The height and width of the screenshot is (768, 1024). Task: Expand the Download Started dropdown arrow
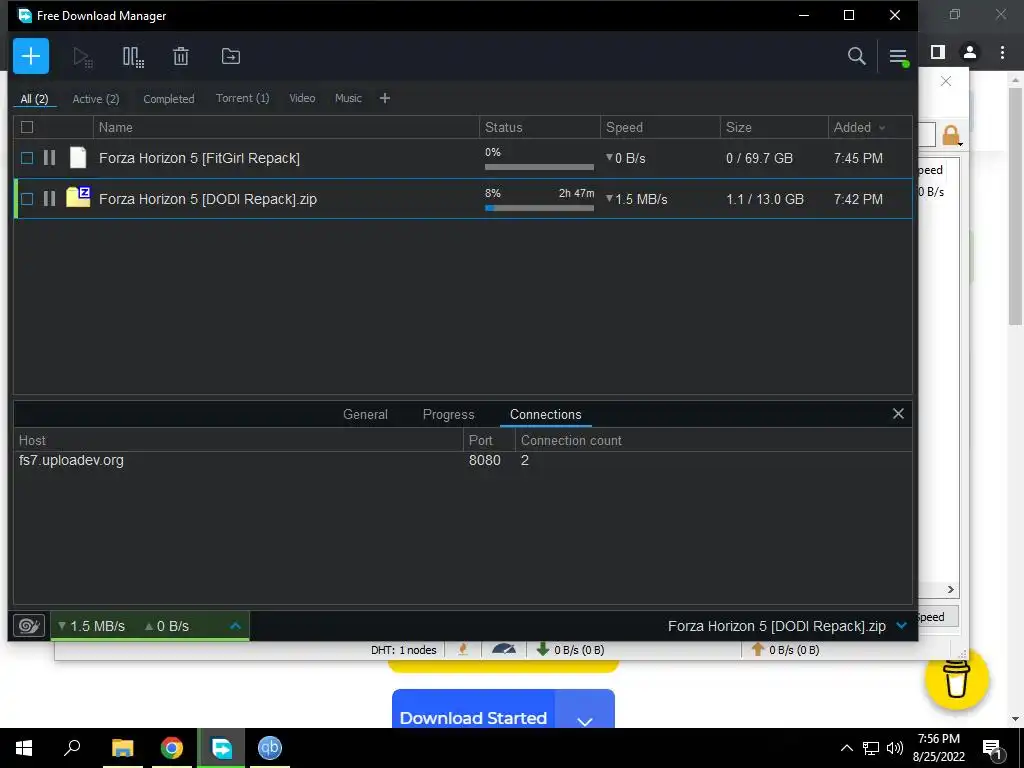(x=584, y=720)
